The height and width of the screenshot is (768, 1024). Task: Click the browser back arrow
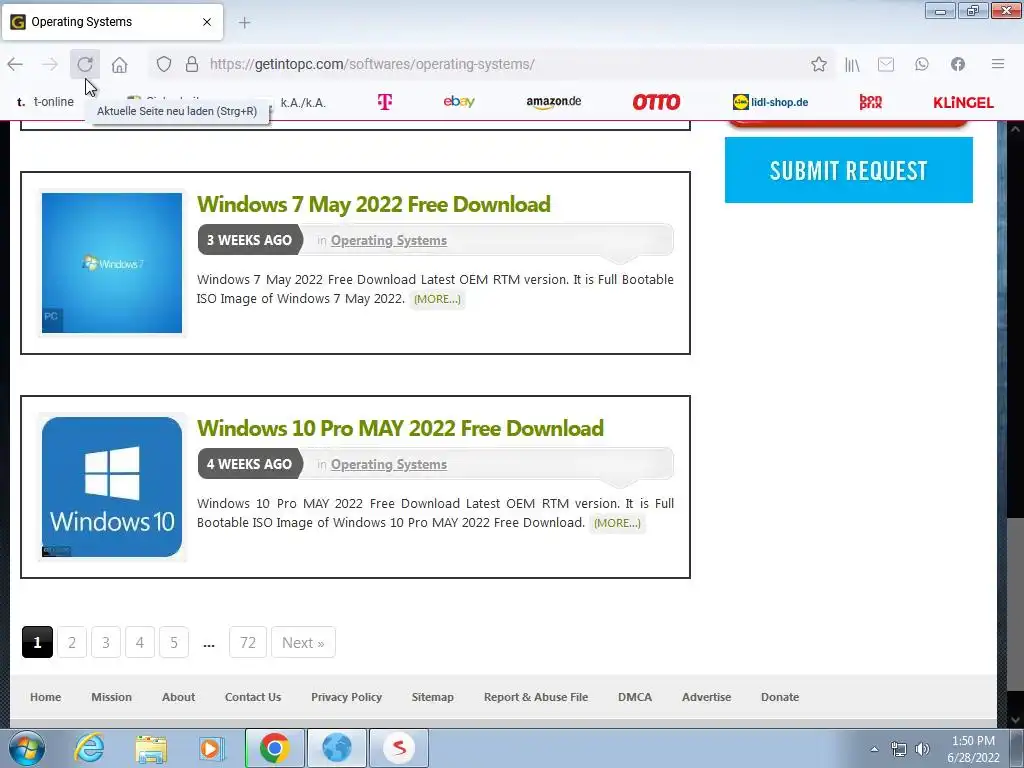[15, 64]
